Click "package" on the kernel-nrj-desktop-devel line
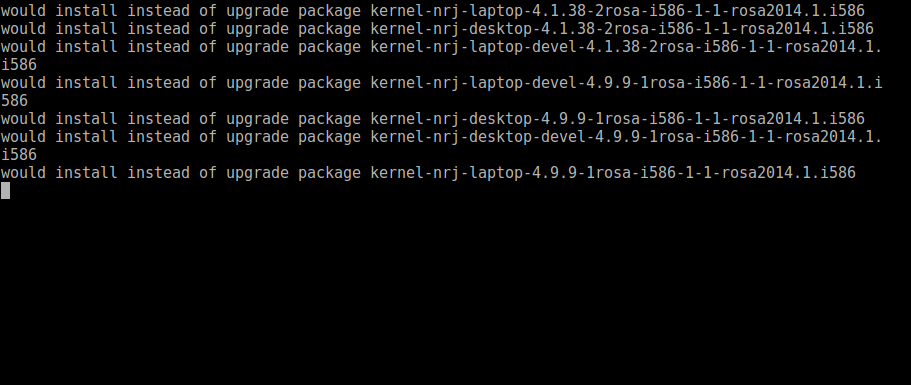 [x=329, y=136]
